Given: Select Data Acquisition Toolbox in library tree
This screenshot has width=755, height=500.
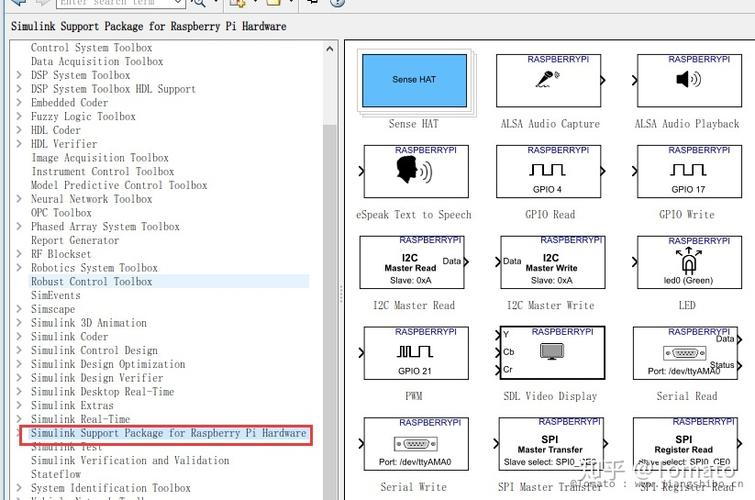Looking at the screenshot, I should (97, 62).
